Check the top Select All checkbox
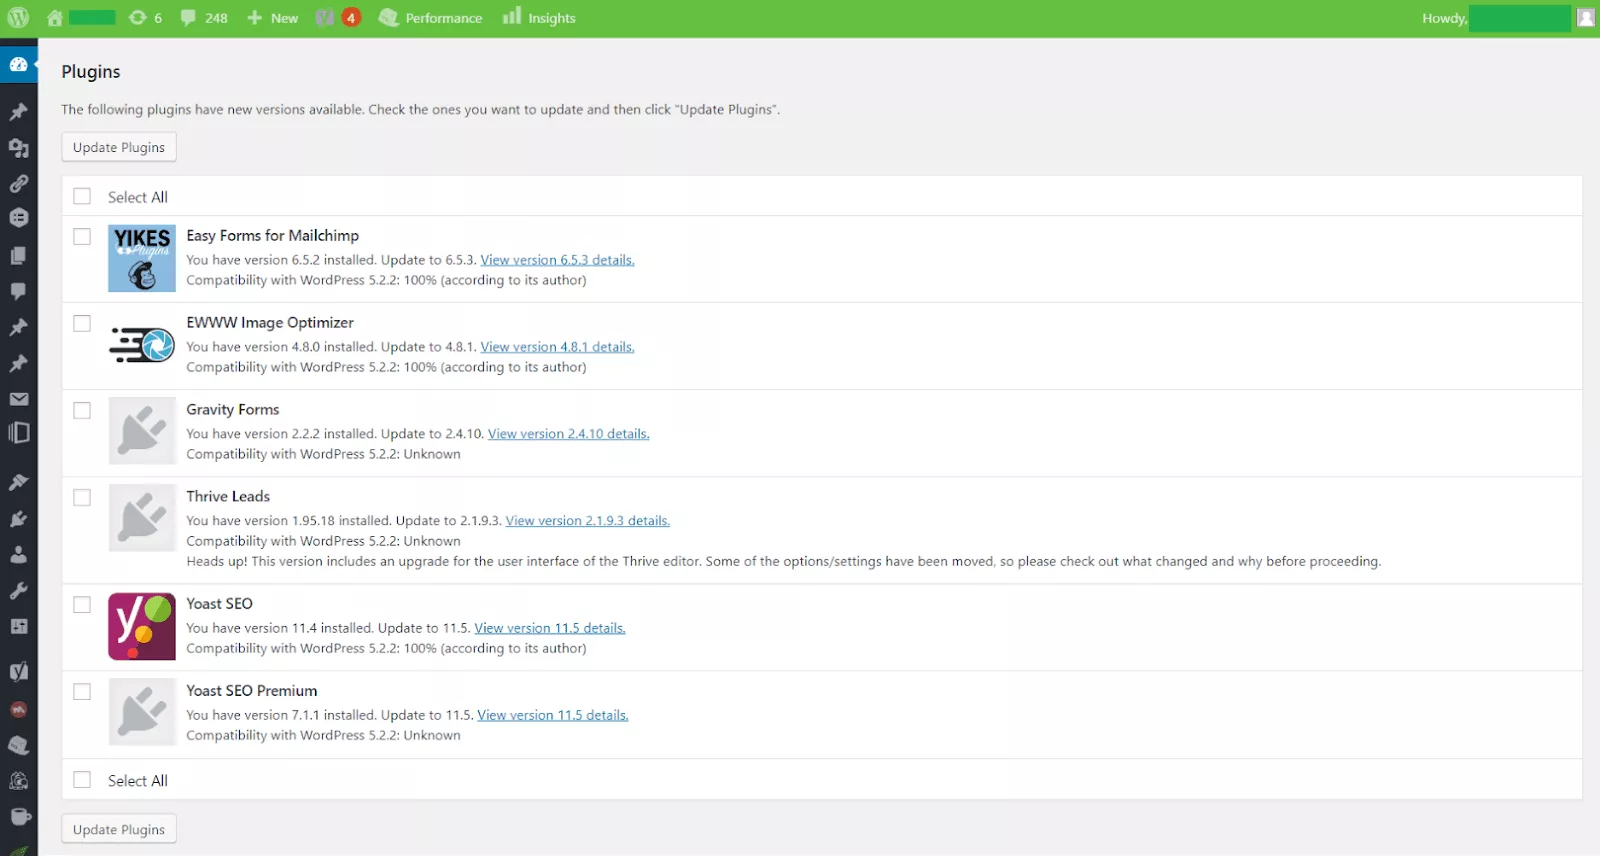The width and height of the screenshot is (1600, 857). click(x=82, y=196)
